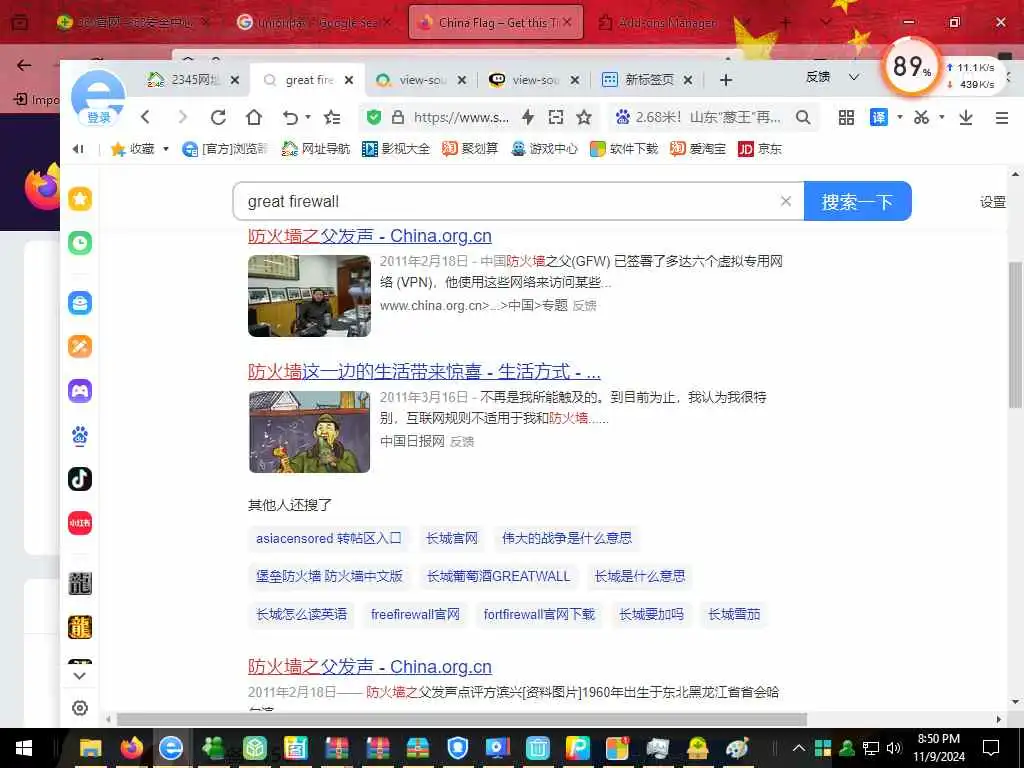
Task: Open dropdown arrow beside scissors icon
Action: (942, 118)
